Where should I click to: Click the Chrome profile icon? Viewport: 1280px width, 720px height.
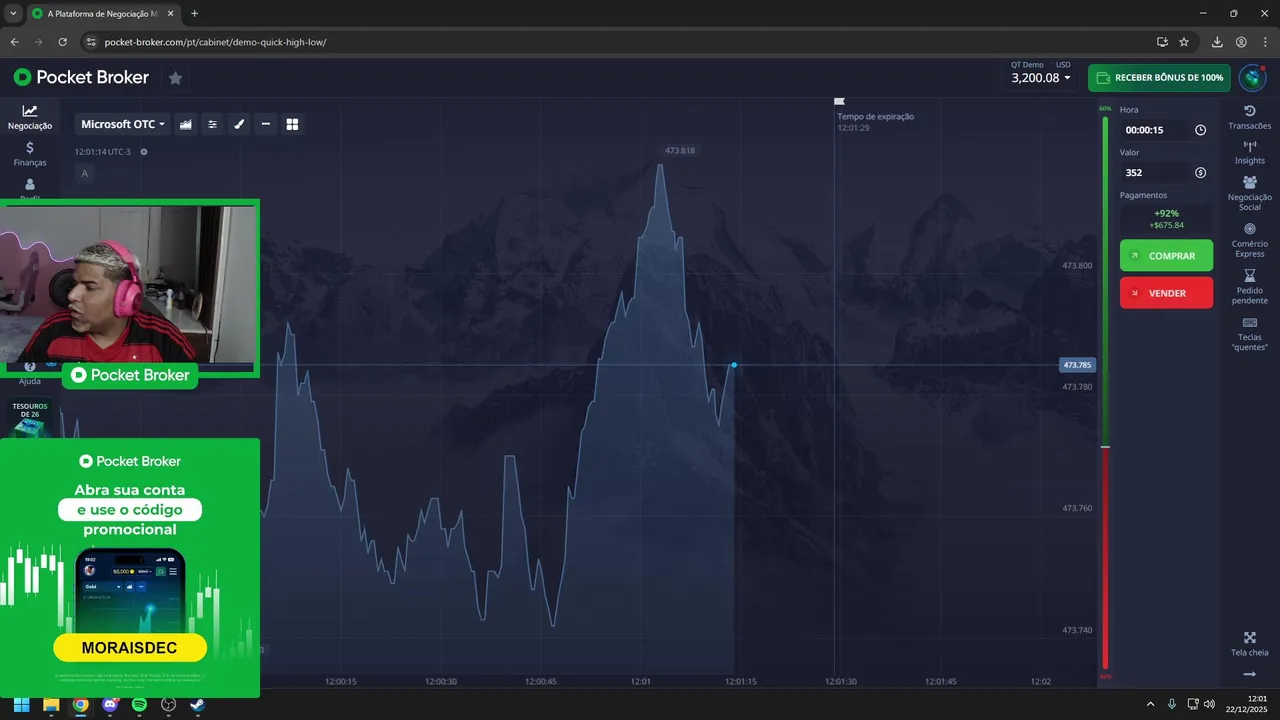coord(1241,42)
